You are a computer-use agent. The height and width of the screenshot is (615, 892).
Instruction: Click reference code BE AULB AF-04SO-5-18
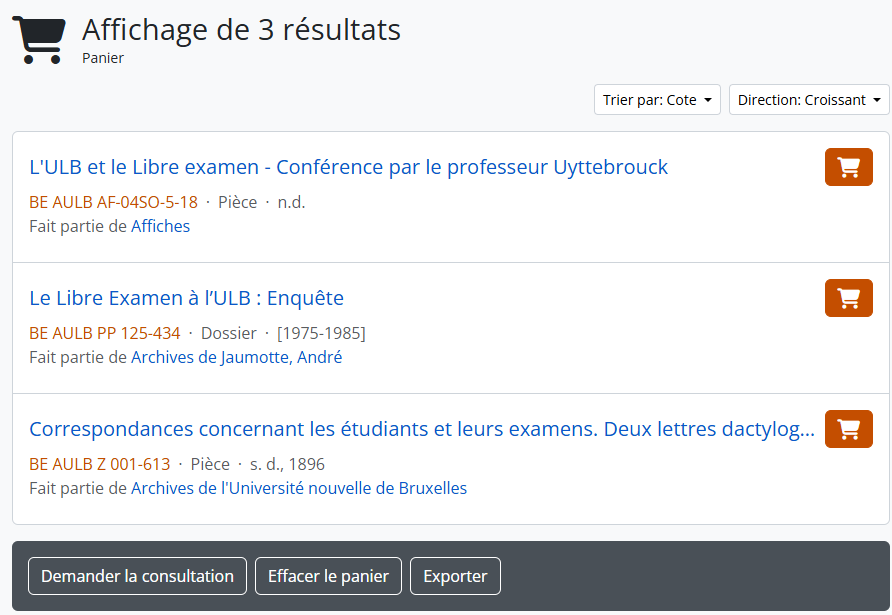pos(113,202)
